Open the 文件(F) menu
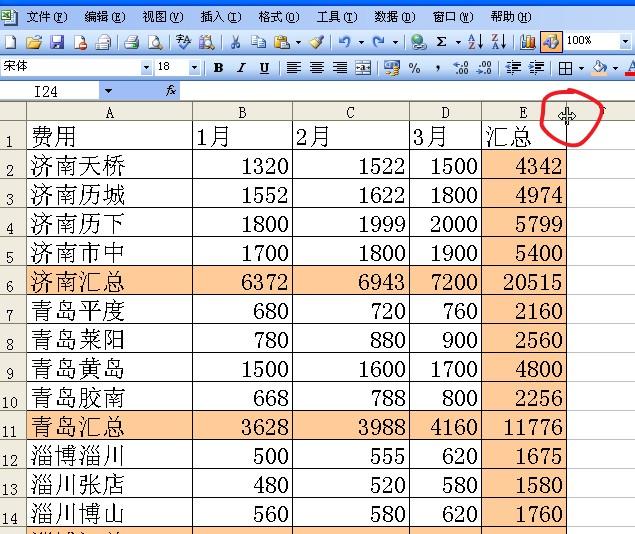 pyautogui.click(x=47, y=17)
